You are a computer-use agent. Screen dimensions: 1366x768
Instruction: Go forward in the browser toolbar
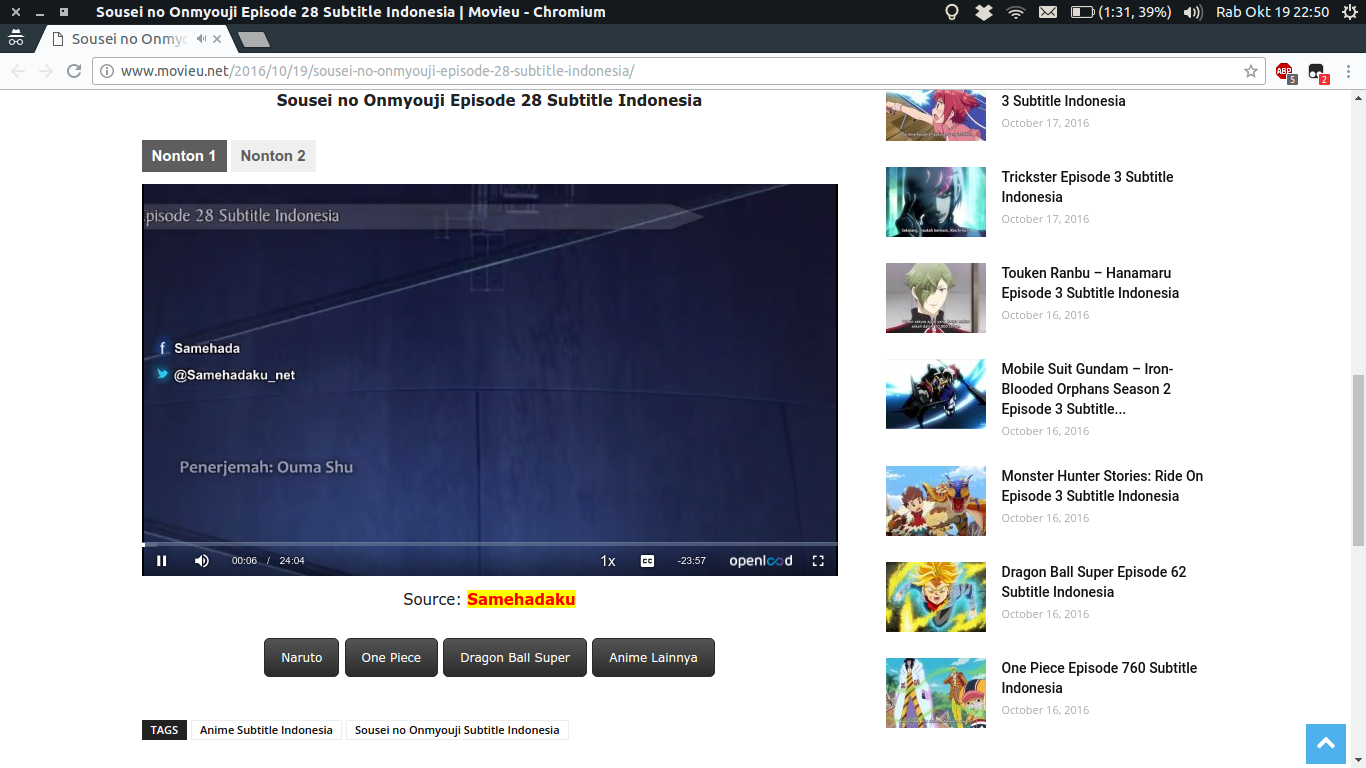click(45, 71)
